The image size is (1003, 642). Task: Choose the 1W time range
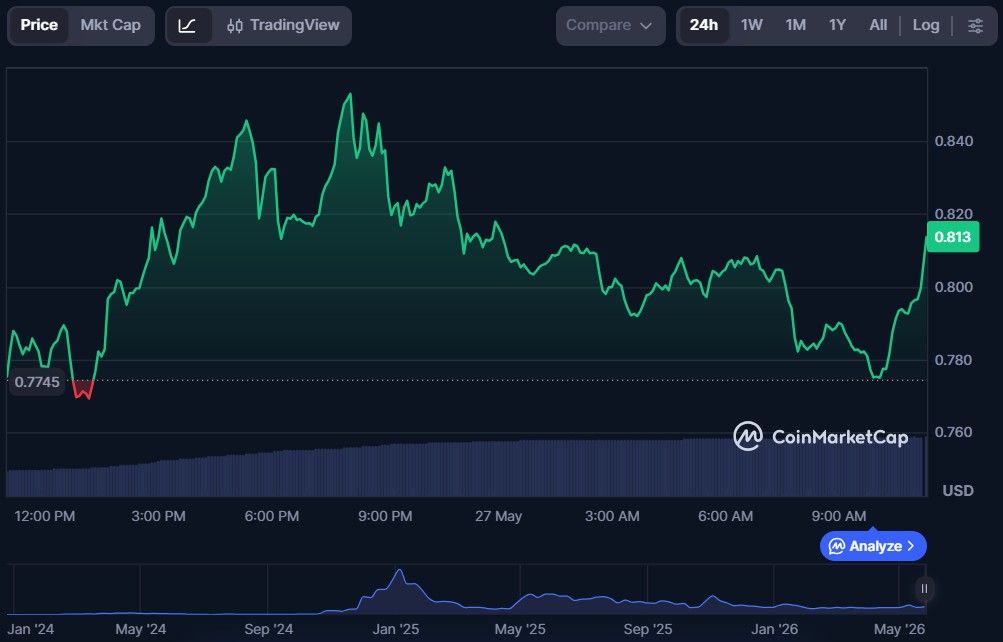(752, 26)
